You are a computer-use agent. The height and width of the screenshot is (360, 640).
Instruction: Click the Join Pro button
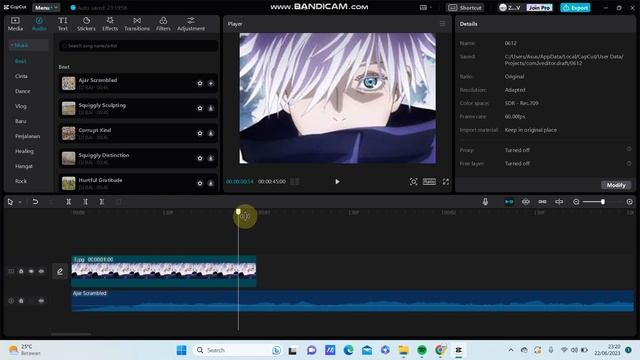pos(539,7)
